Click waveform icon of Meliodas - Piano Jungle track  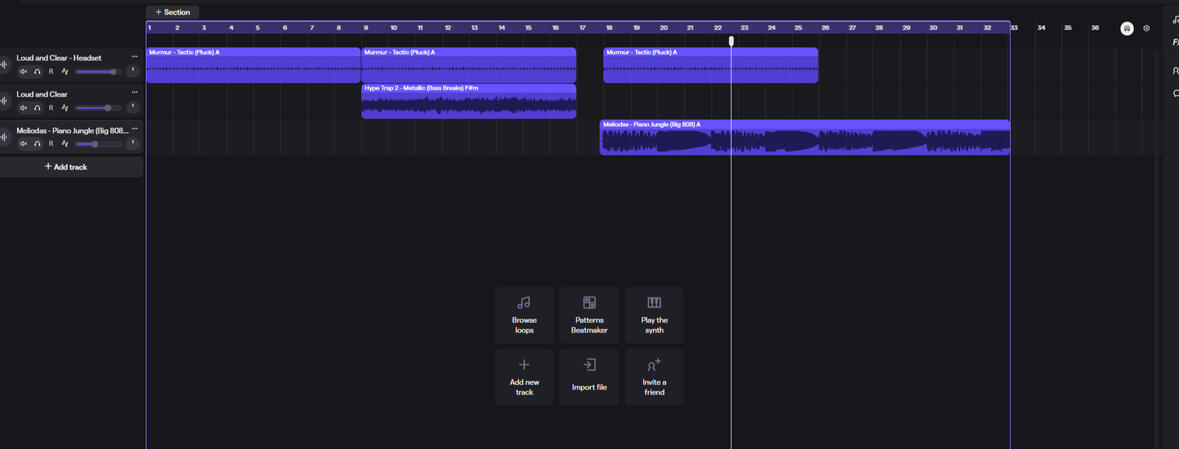[x=5, y=137]
